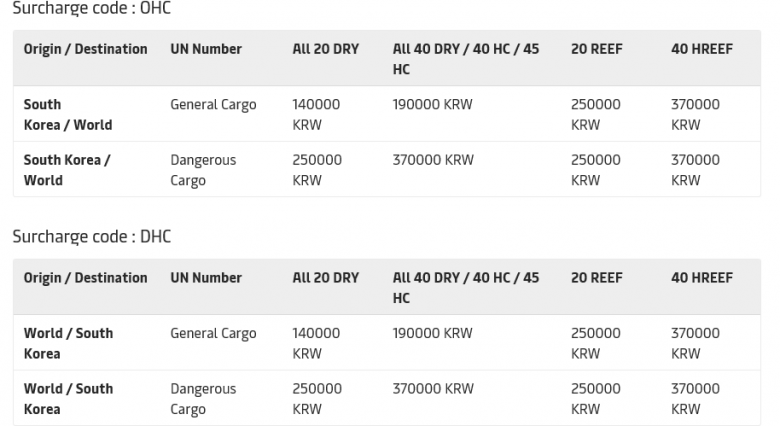Click OHC table 'UN Number' column header
780x426 pixels.
(206, 49)
